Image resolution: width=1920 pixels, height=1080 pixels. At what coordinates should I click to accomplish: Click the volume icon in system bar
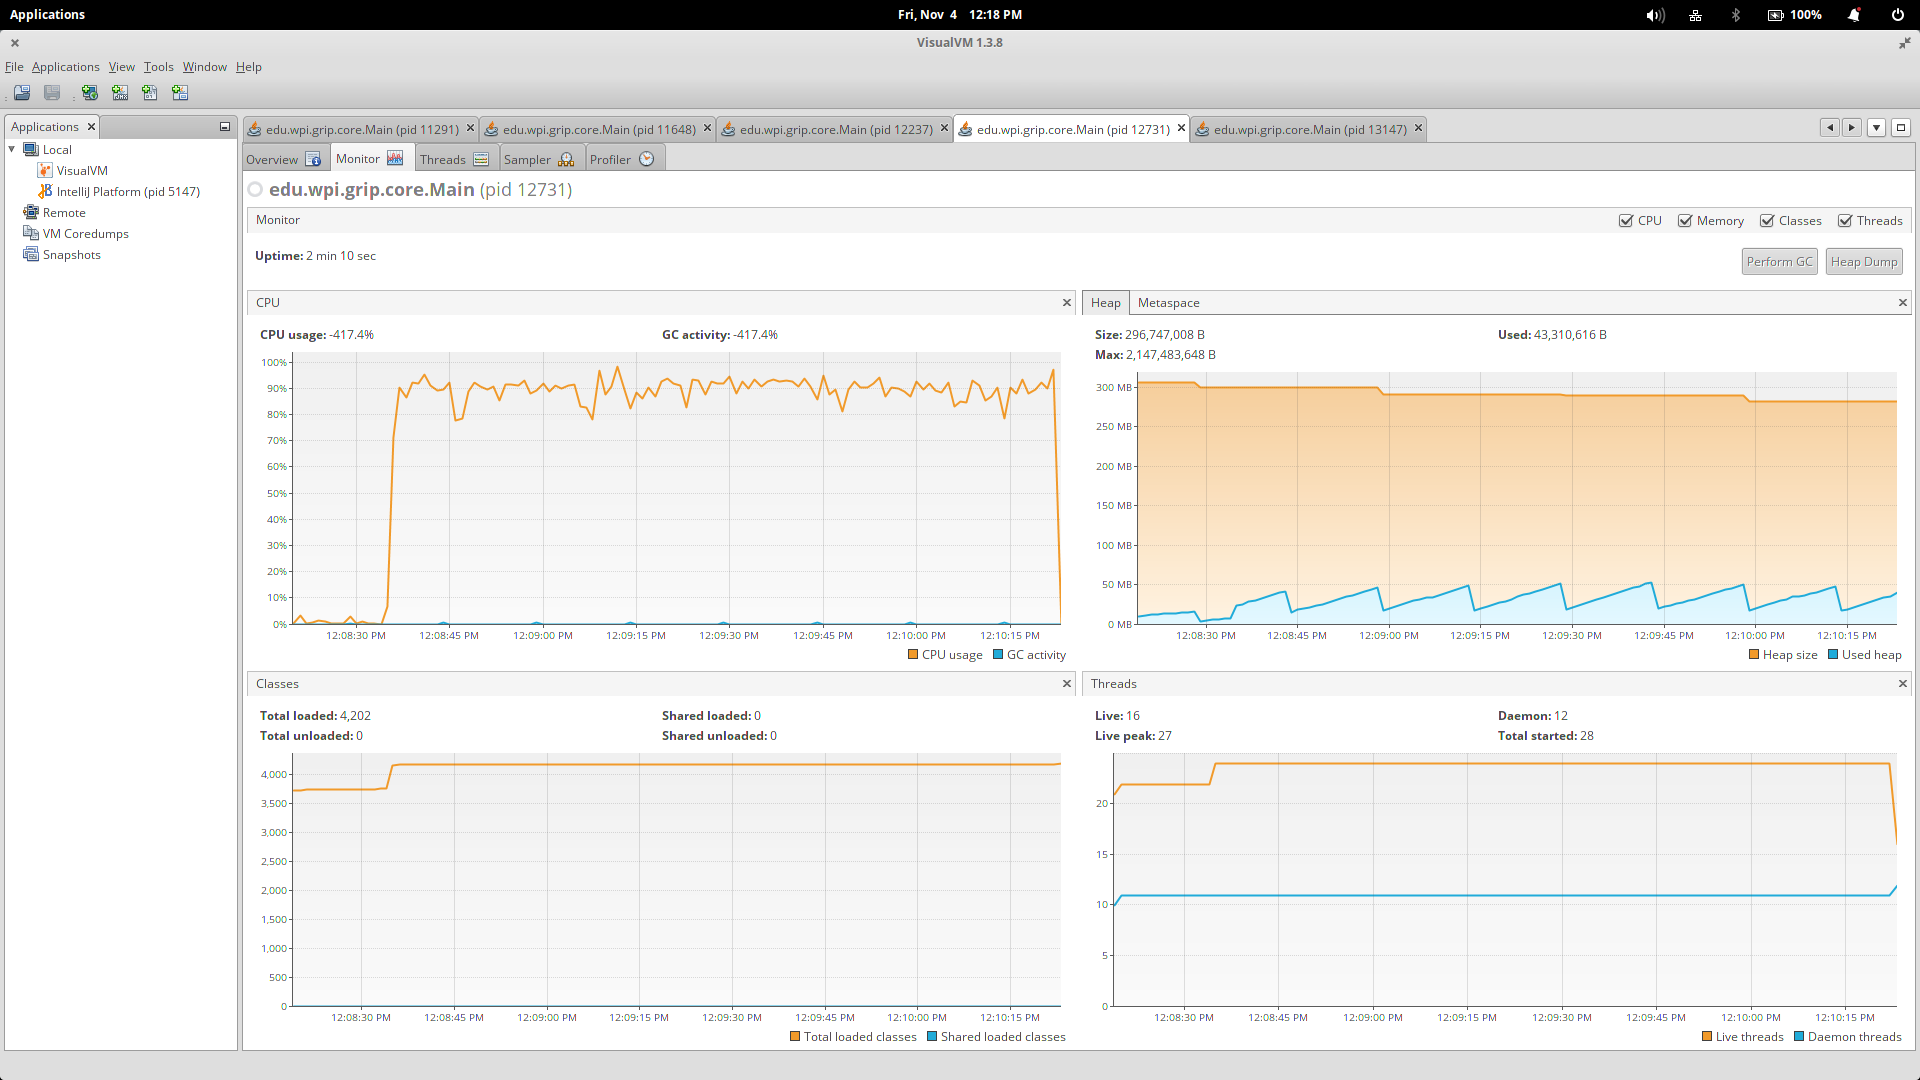tap(1655, 15)
